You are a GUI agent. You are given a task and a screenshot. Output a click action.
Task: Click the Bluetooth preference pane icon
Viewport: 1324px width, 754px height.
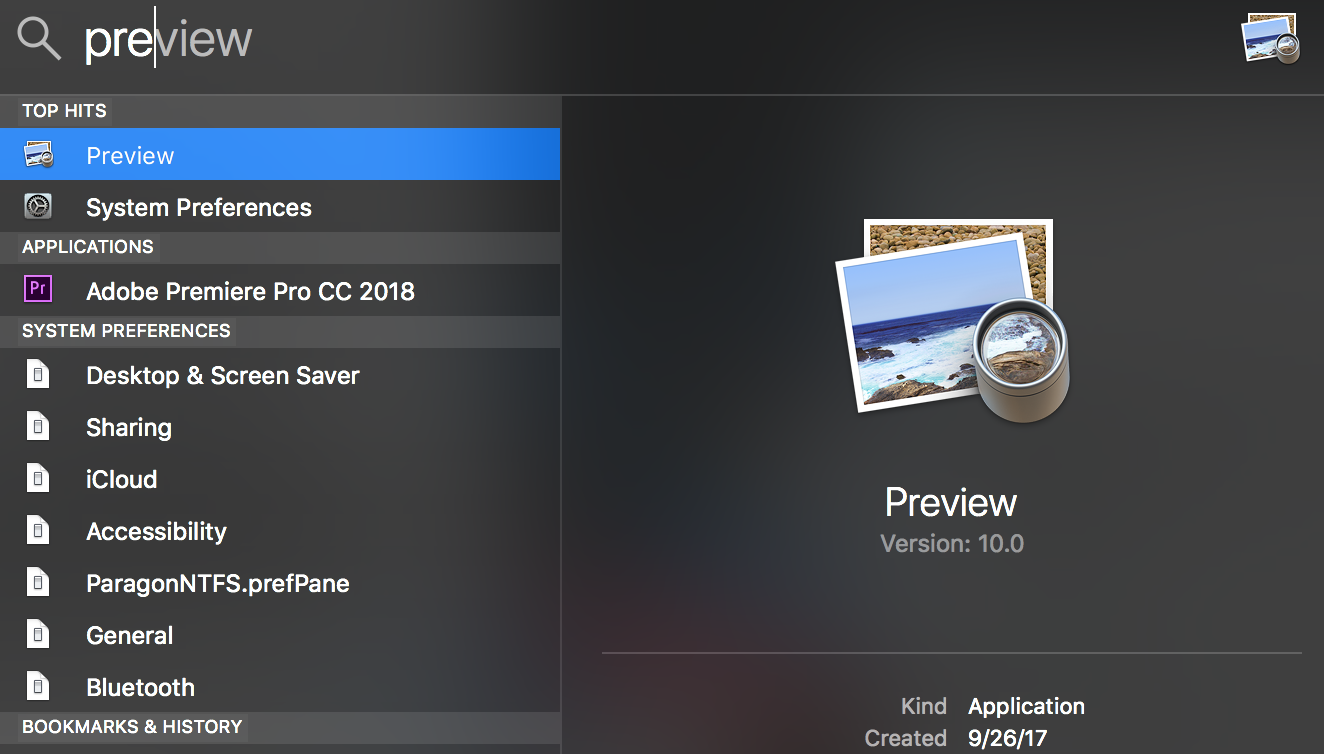point(38,687)
